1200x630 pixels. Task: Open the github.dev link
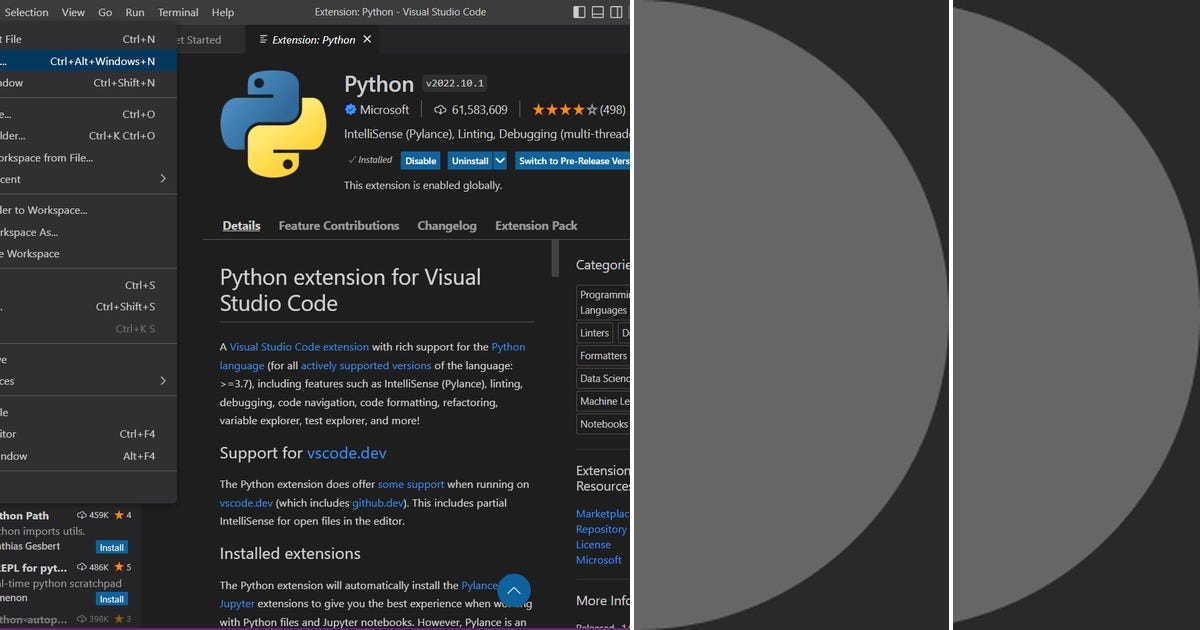(378, 503)
